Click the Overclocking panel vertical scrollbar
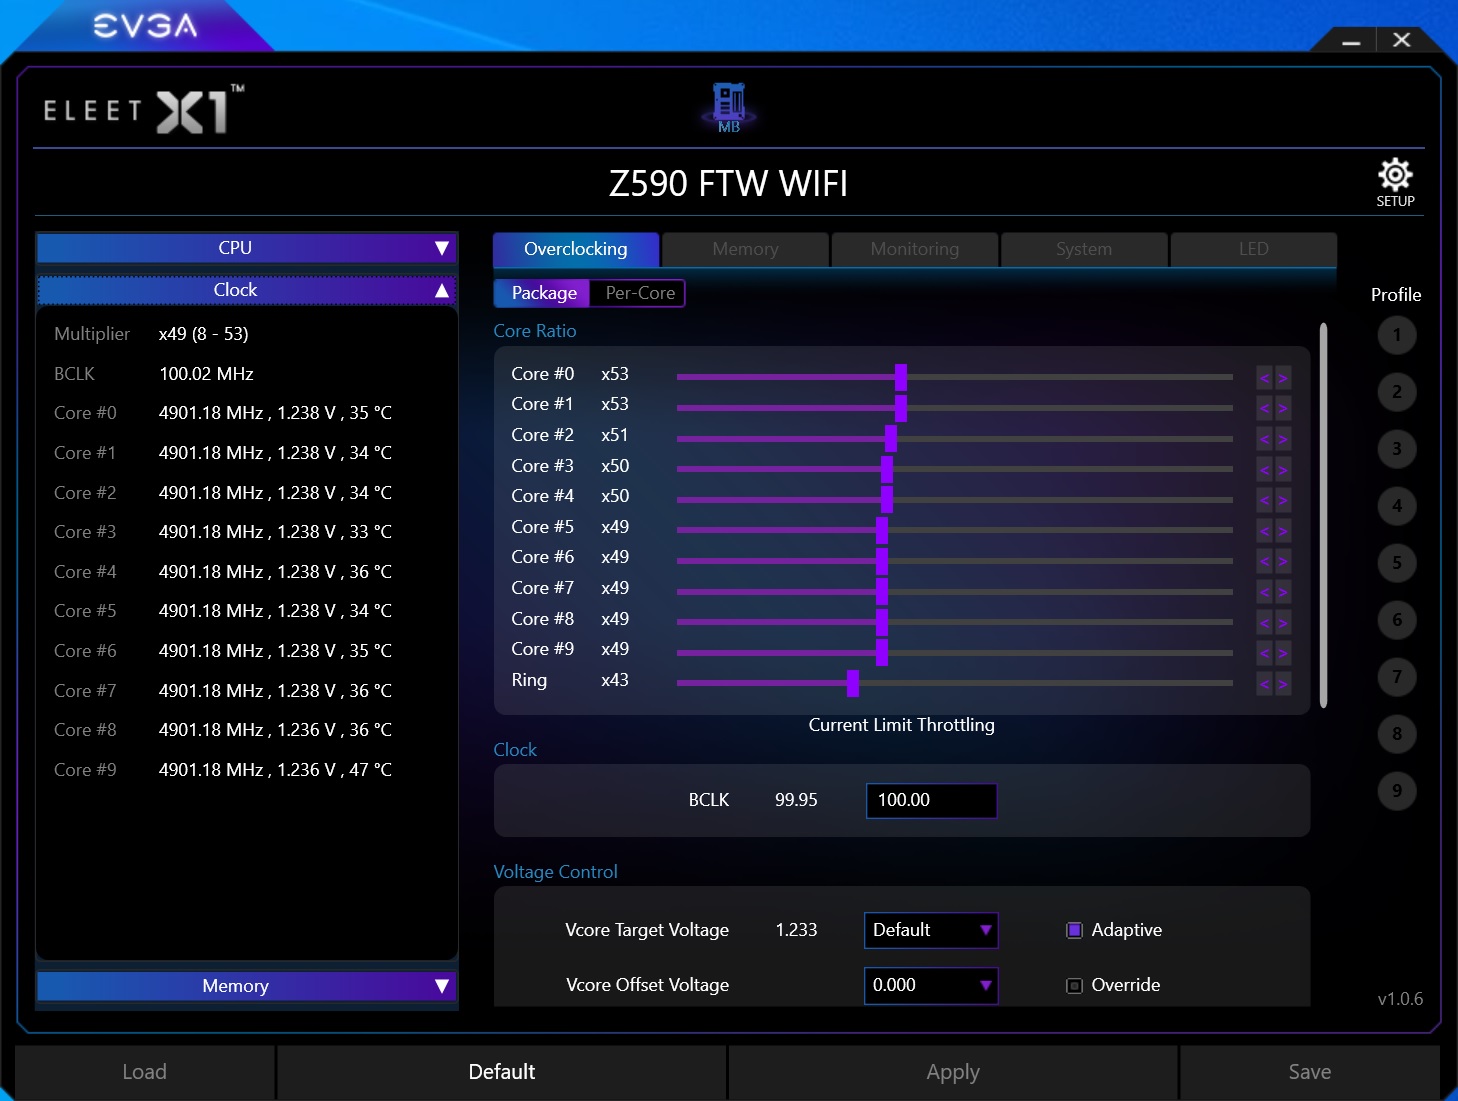This screenshot has width=1458, height=1101. point(1324,515)
